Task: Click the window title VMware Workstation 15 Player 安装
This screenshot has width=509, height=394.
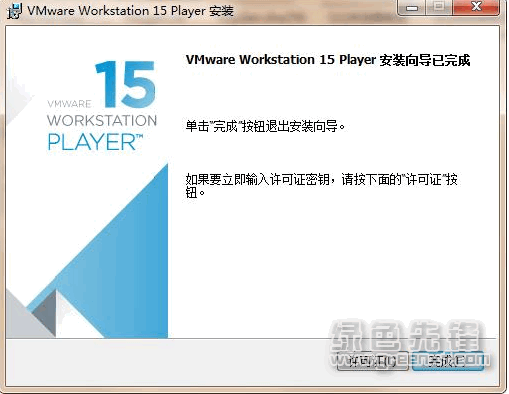Action: tap(130, 11)
